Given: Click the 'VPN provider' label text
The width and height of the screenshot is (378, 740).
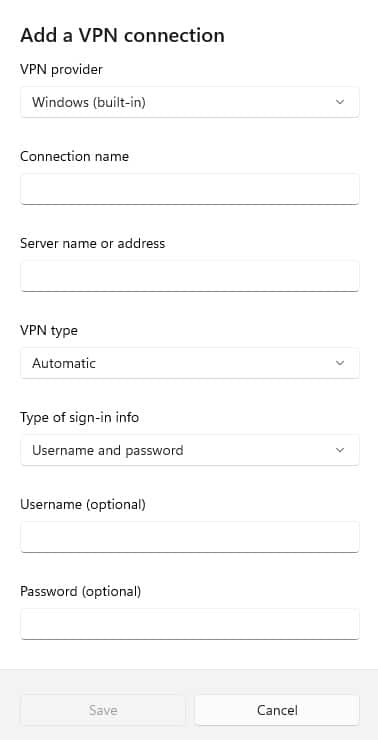Looking at the screenshot, I should click(x=61, y=69).
